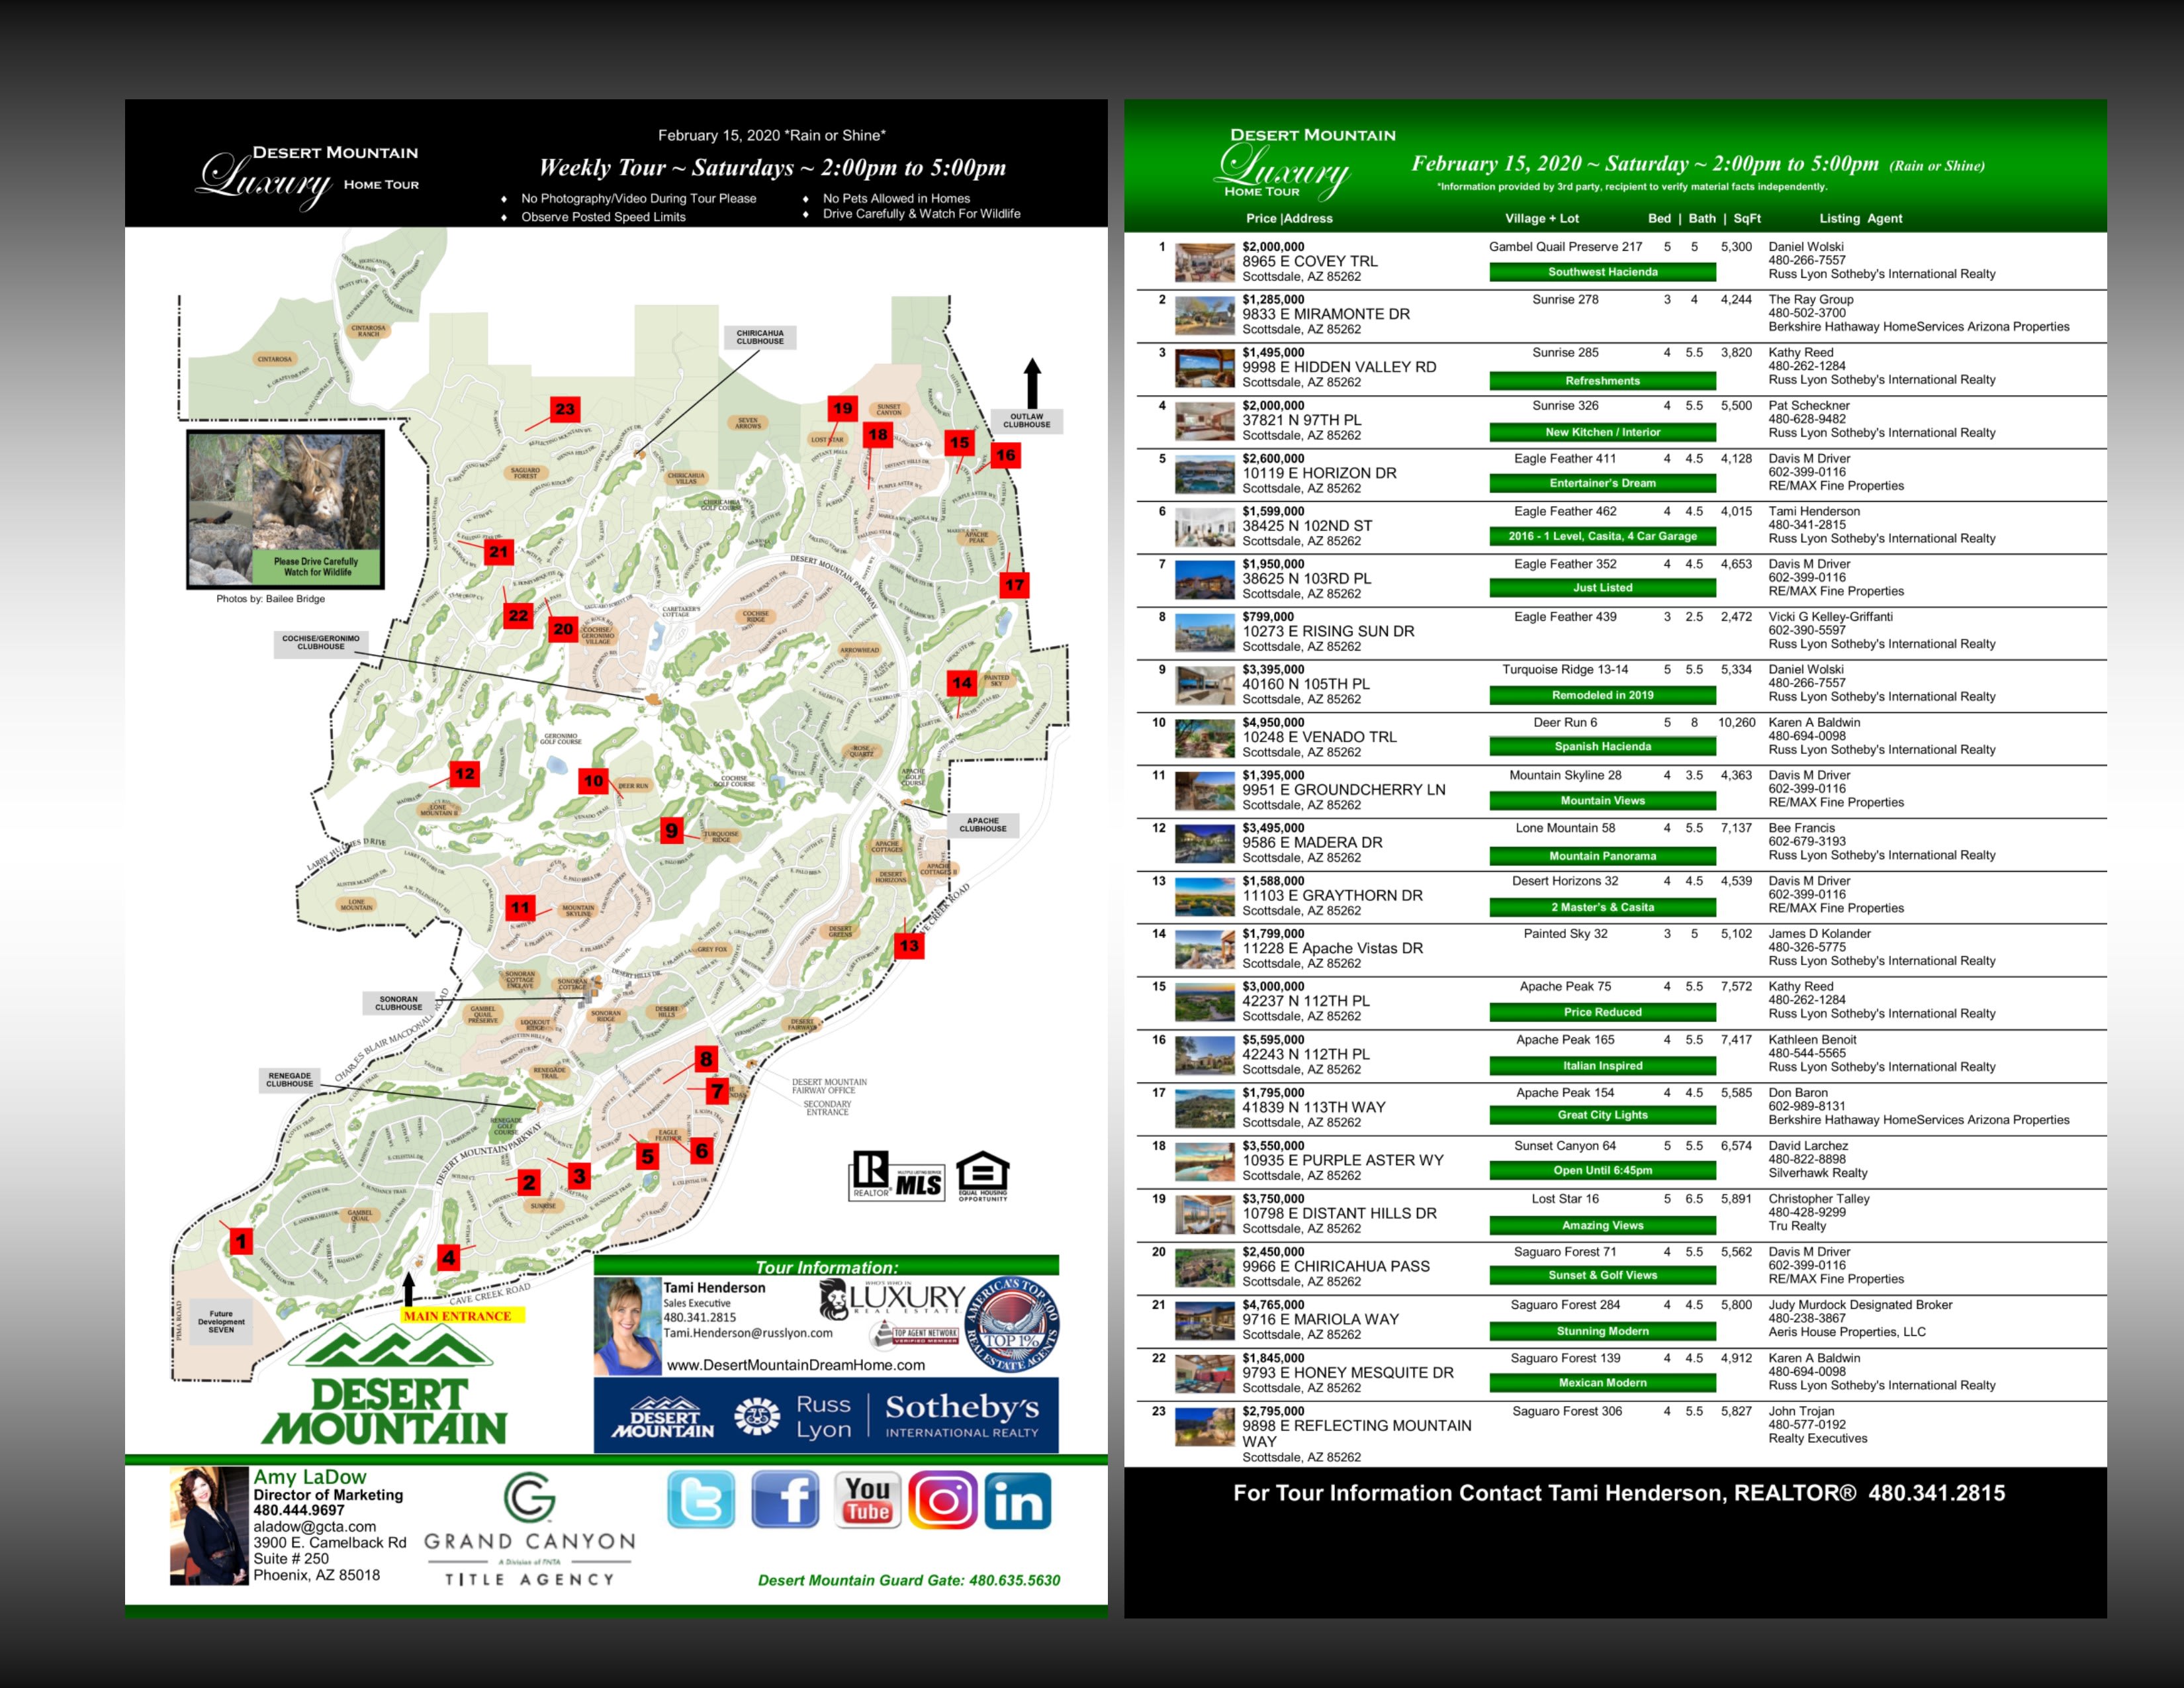Viewport: 2184px width, 1688px height.
Task: Click the price '$799,000'
Action: pos(1268,617)
